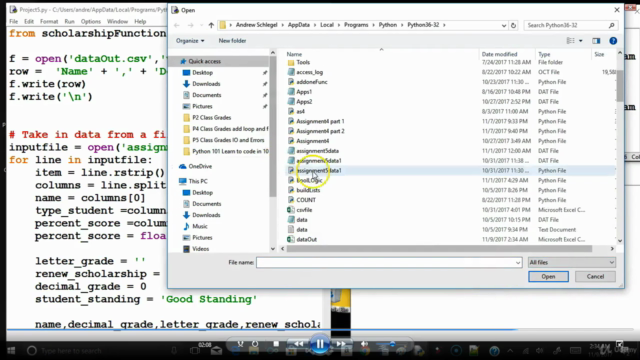This screenshot has height=360, width=640.
Task: Sort files by Date modified column
Action: click(x=499, y=54)
